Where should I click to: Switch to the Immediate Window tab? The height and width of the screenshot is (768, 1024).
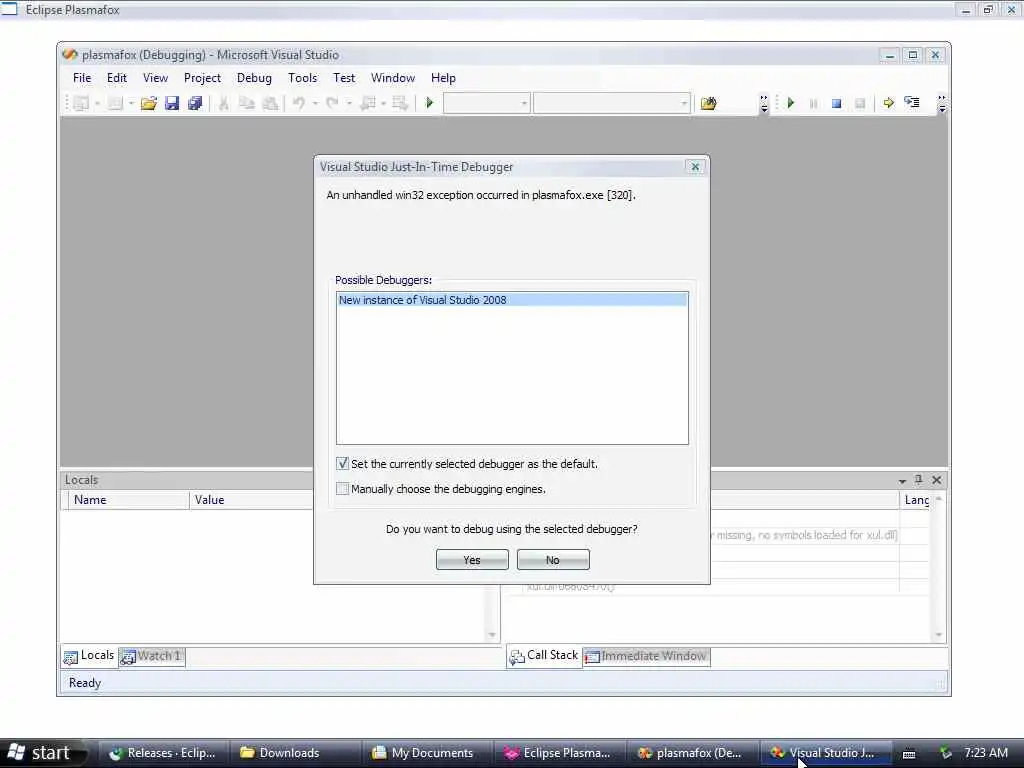[647, 656]
